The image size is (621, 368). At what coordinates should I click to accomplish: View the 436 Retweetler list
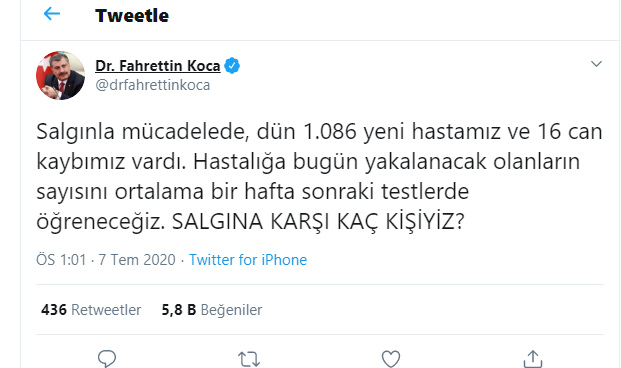click(91, 310)
